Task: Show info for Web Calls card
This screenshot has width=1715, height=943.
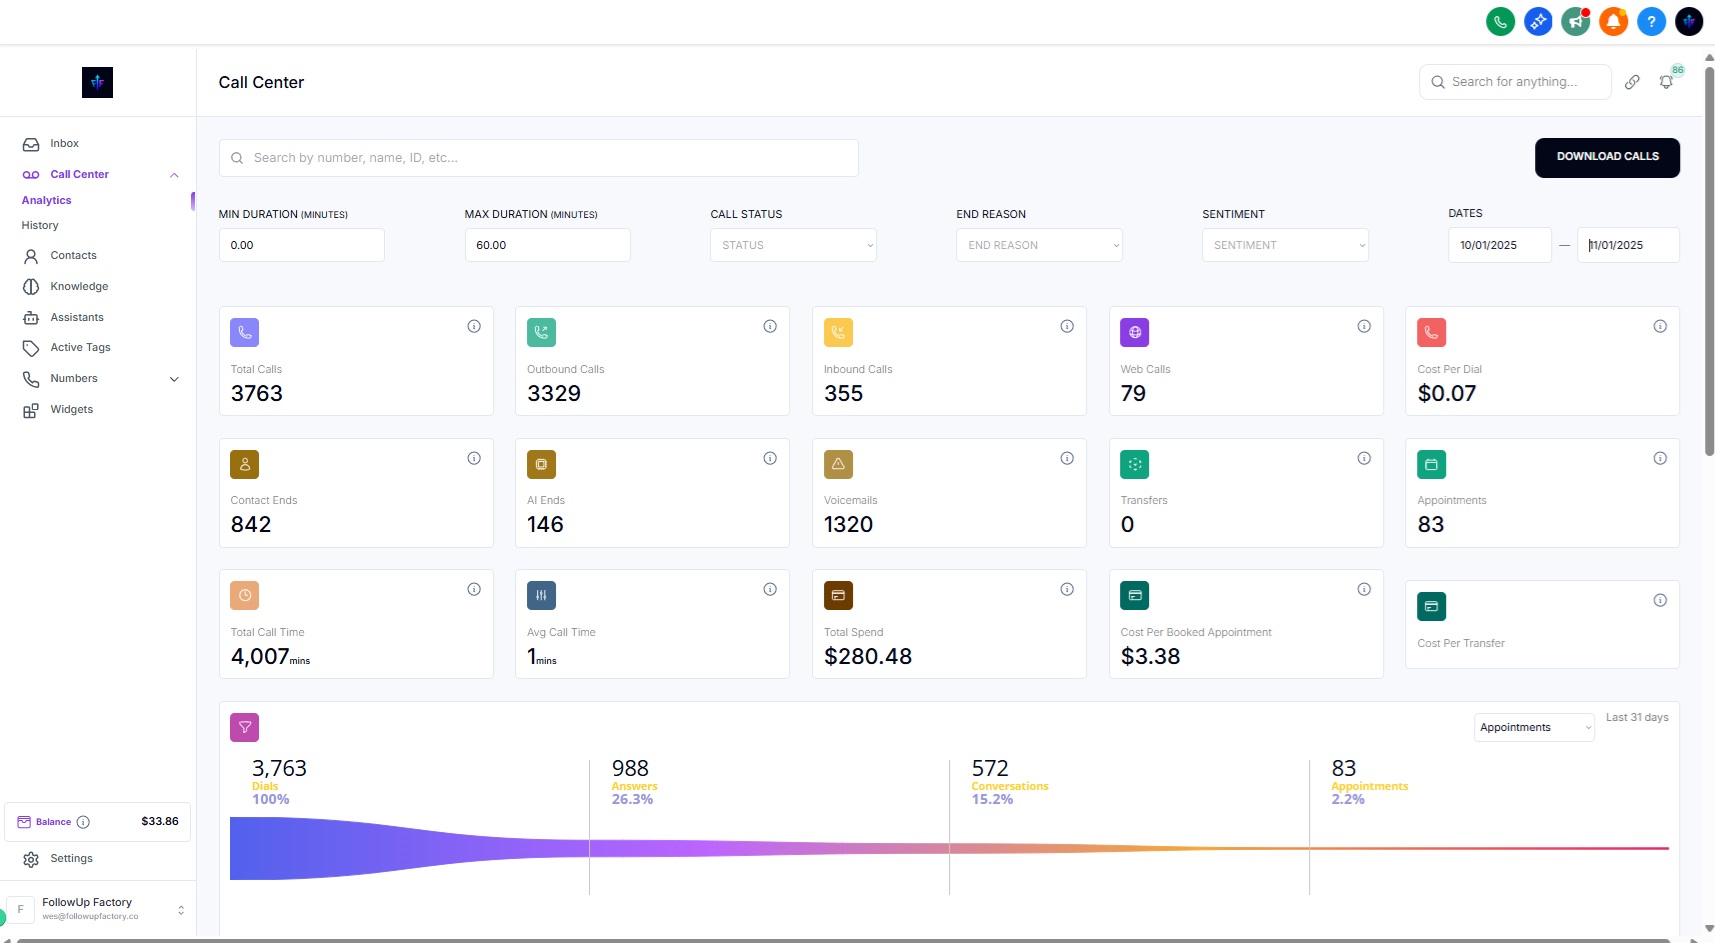Action: [1364, 326]
